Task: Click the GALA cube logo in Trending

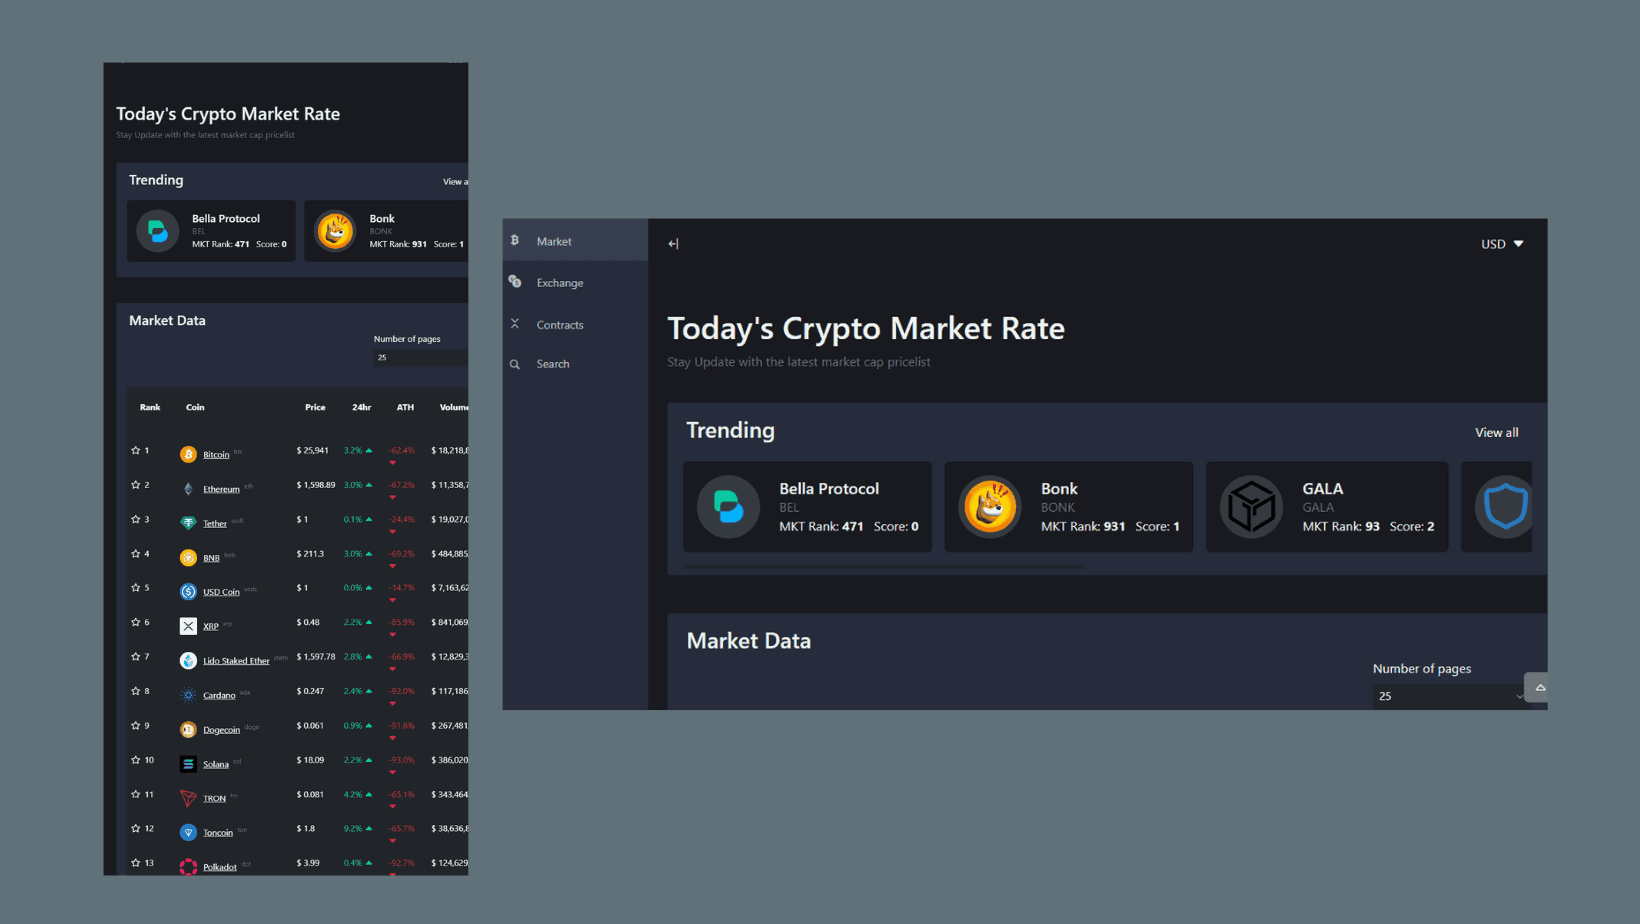Action: click(x=1251, y=507)
